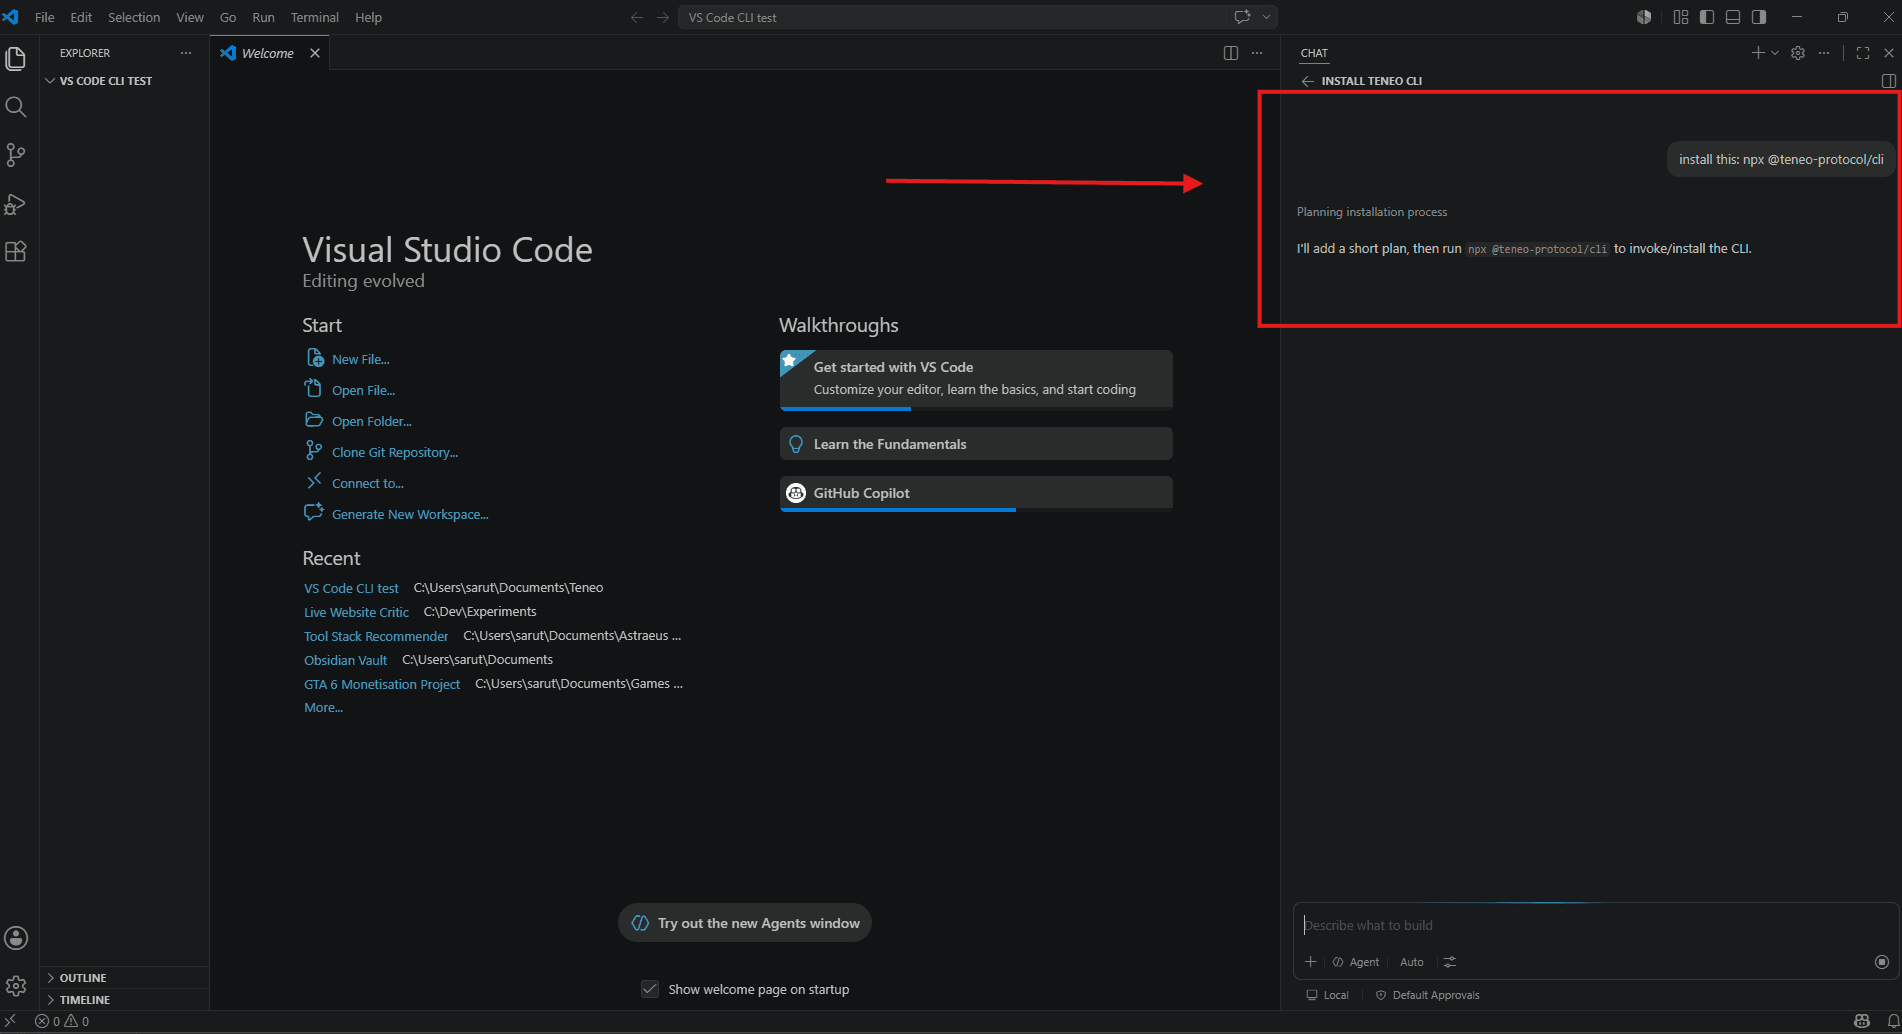The image size is (1902, 1034).
Task: Select the CHAT panel tab
Action: point(1314,53)
